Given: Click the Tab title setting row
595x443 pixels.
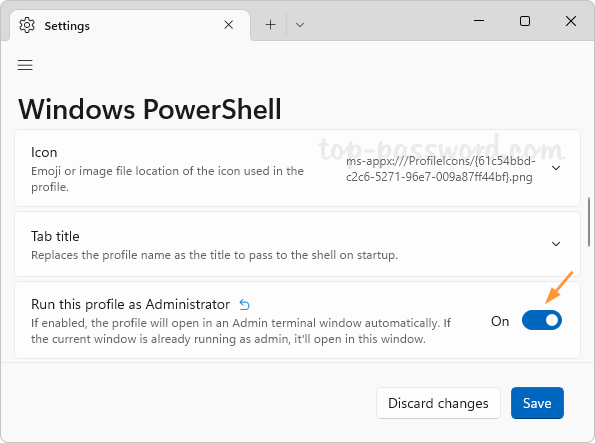Looking at the screenshot, I should click(x=298, y=244).
